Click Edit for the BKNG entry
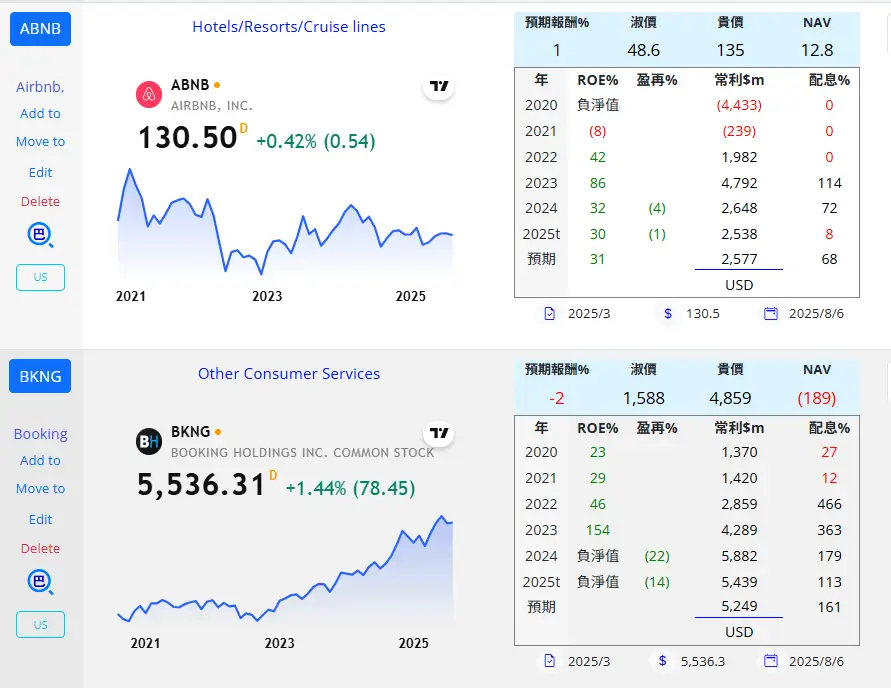891x688 pixels. (40, 519)
